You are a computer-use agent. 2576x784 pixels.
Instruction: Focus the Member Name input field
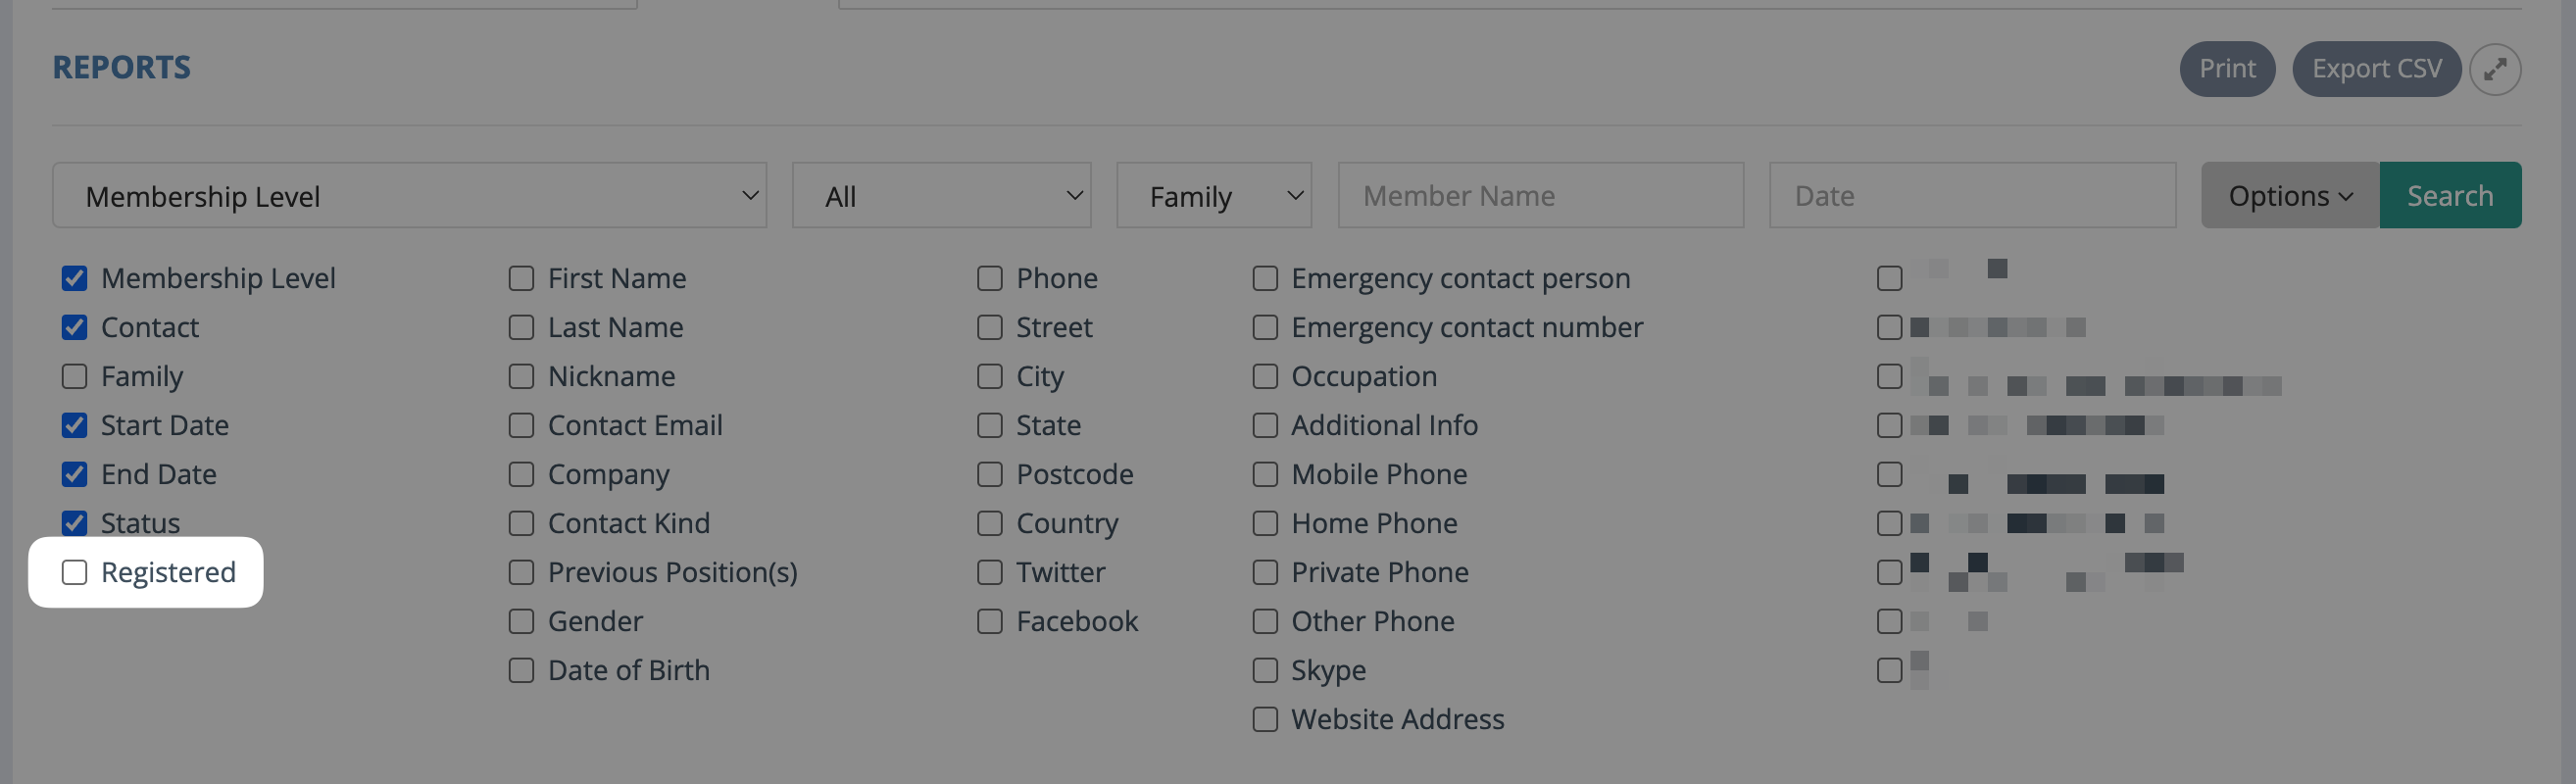point(1540,196)
